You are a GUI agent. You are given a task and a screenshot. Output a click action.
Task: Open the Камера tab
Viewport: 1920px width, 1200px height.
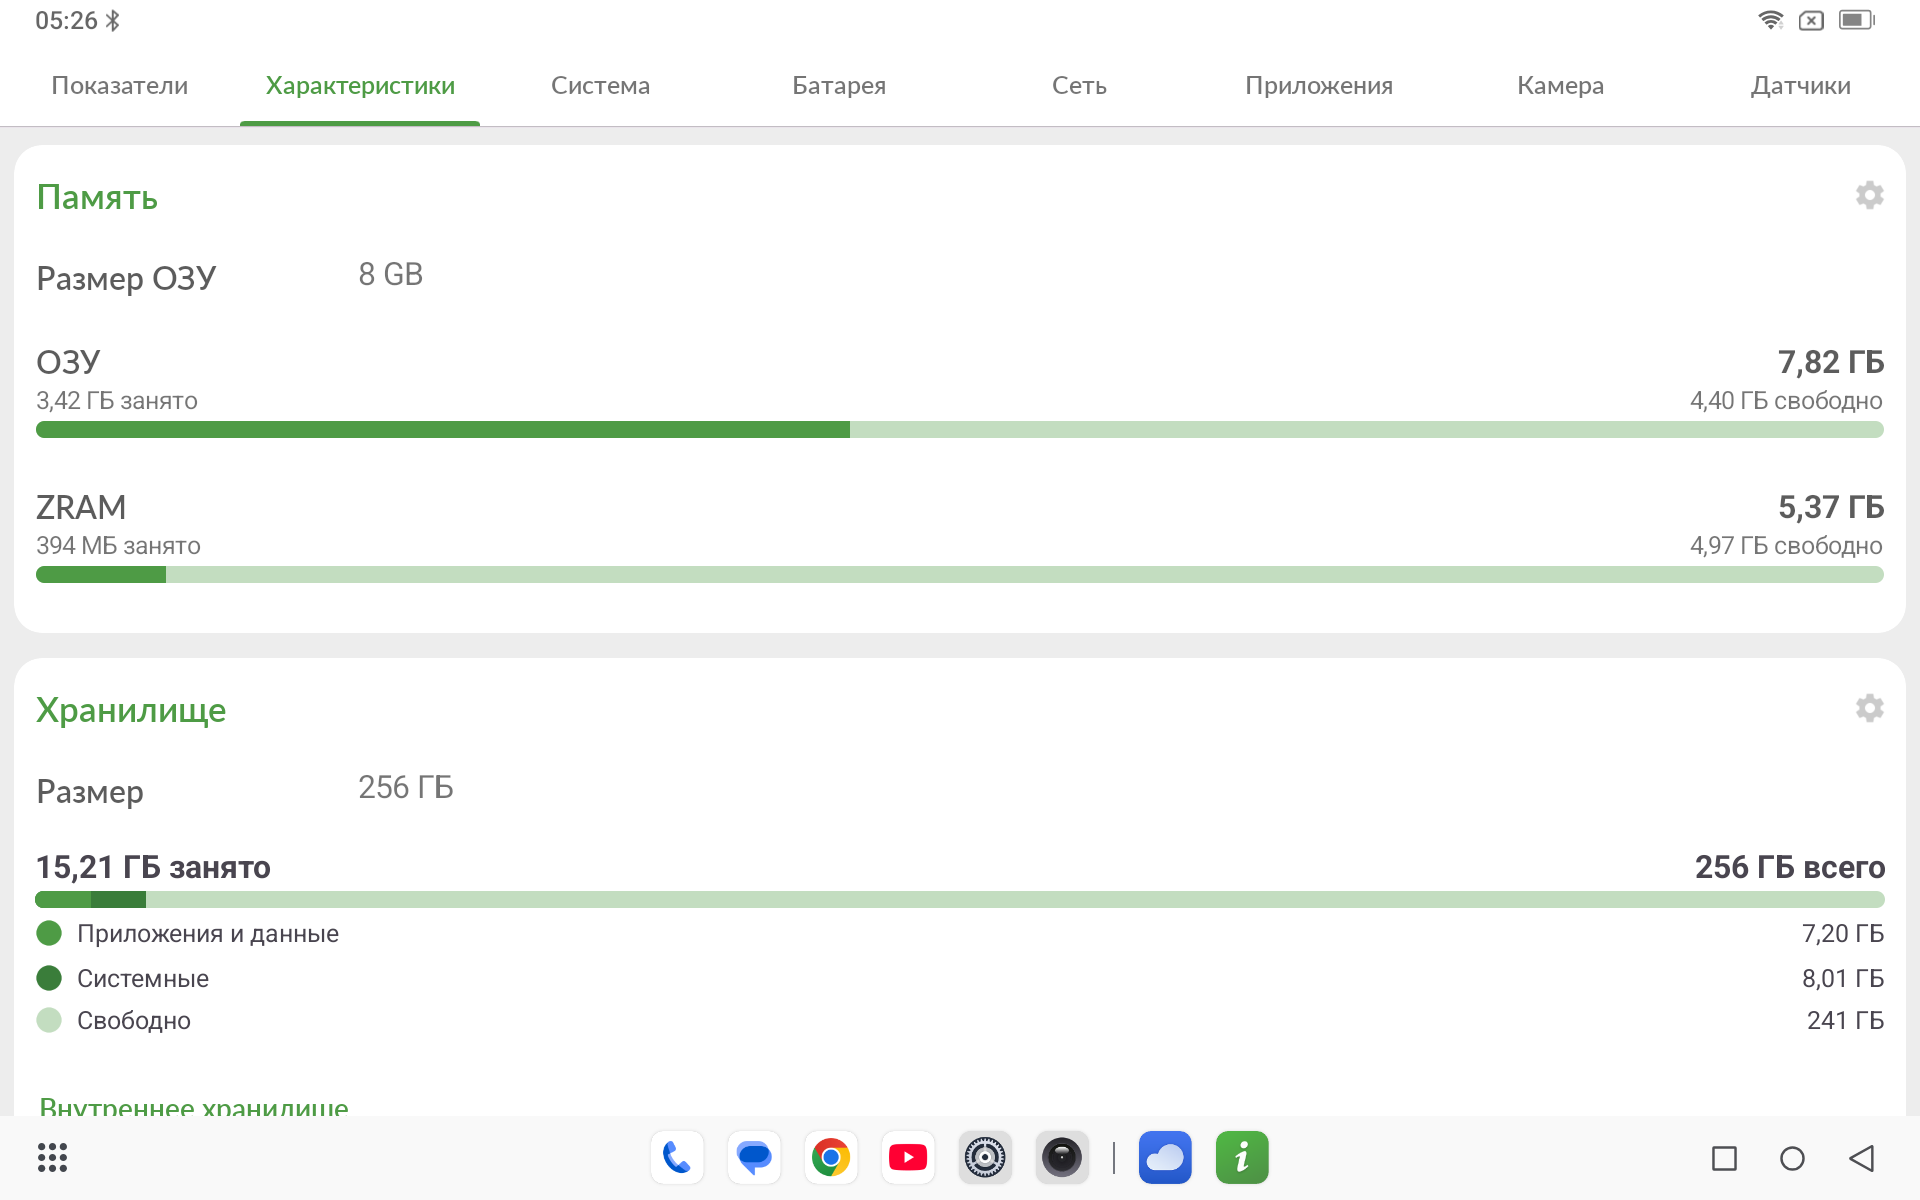(1560, 86)
